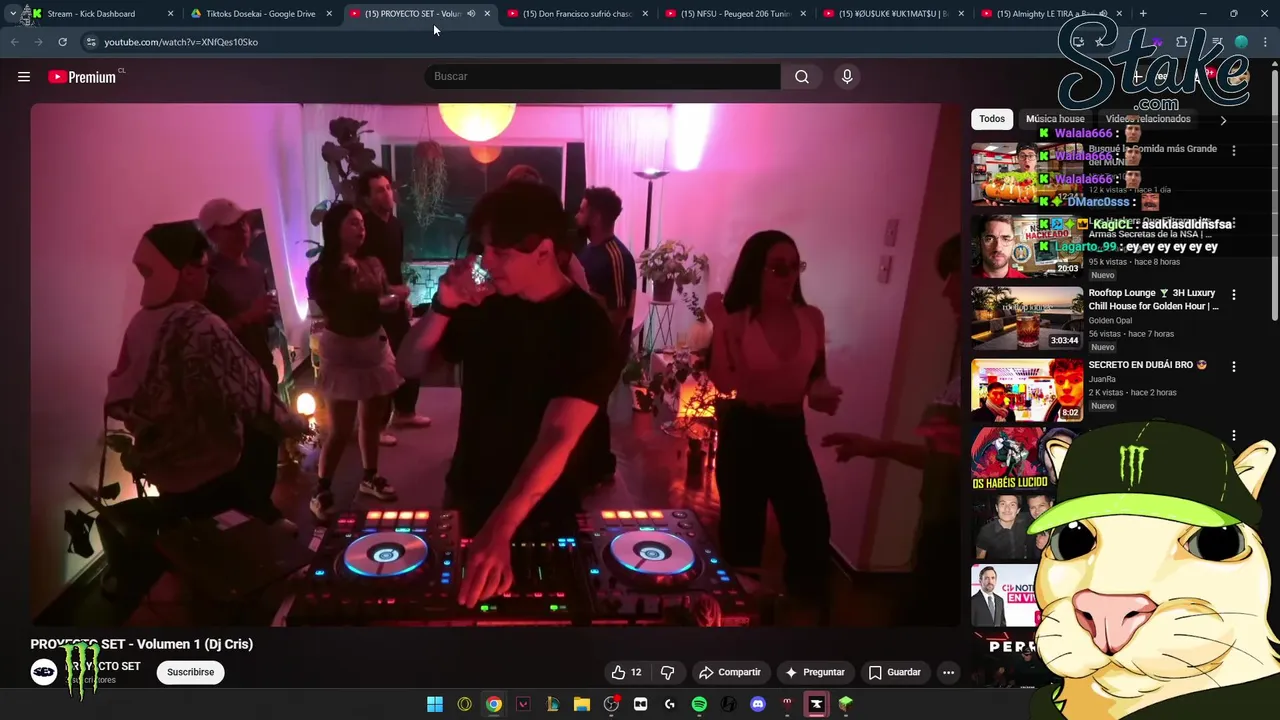Open a new browser tab
The height and width of the screenshot is (720, 1280).
[x=1143, y=14]
